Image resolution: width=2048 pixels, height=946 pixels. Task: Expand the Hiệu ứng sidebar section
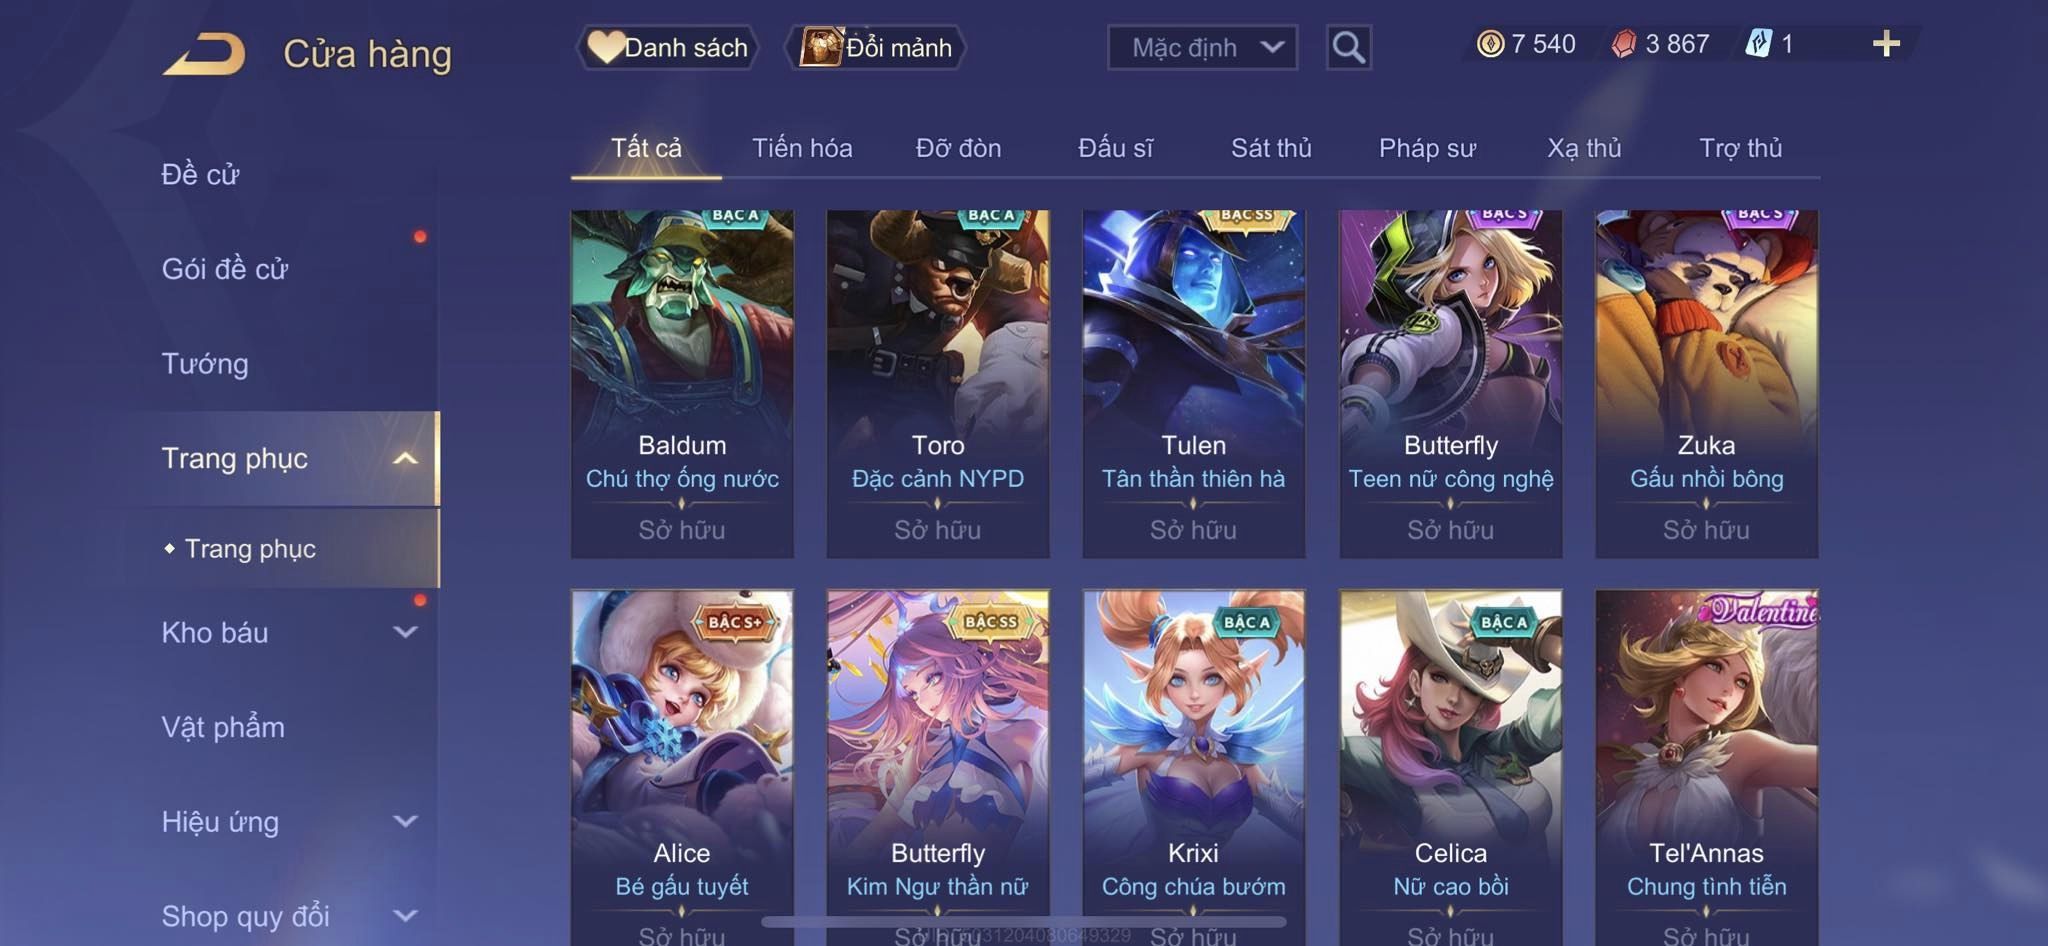click(x=405, y=821)
